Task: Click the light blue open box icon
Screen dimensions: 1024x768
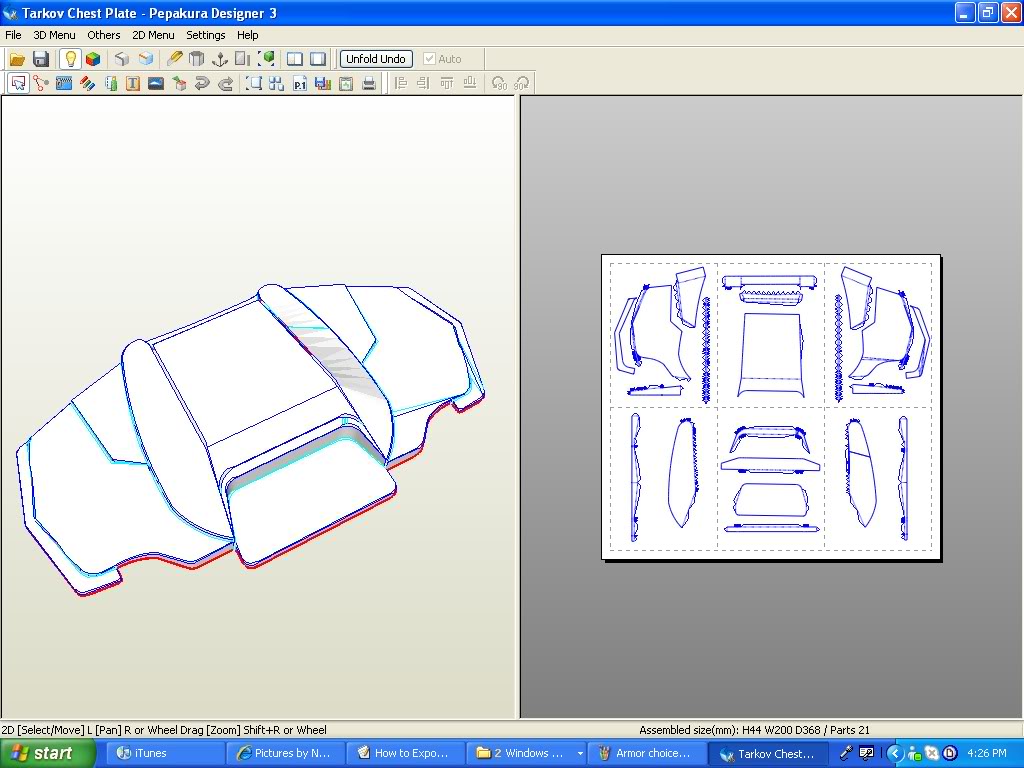Action: [x=146, y=59]
